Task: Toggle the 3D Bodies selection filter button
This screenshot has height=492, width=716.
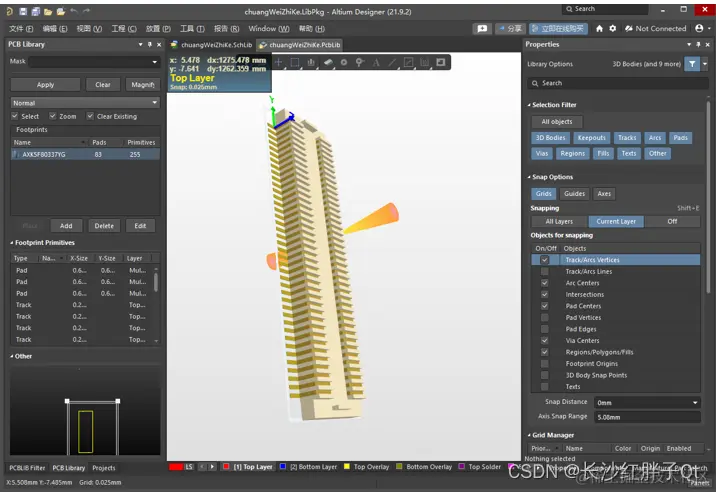Action: point(550,138)
